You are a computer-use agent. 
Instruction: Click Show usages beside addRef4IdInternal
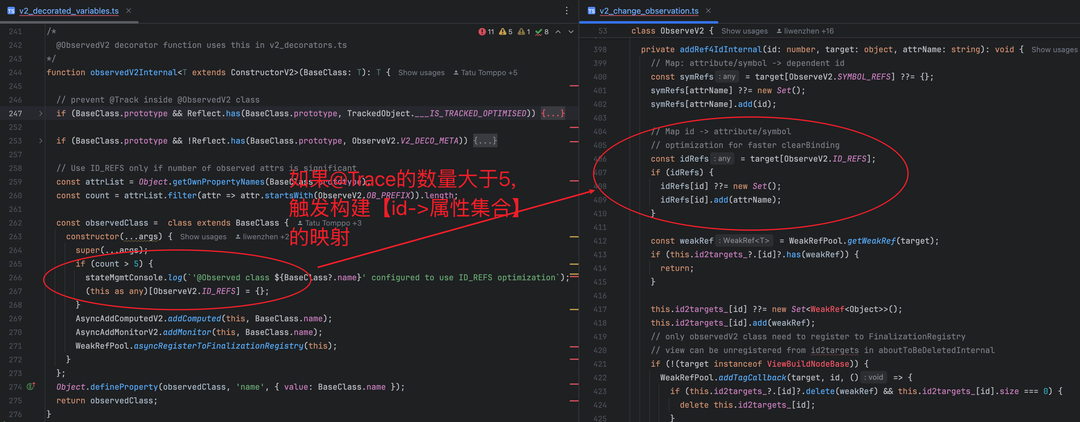[x=1055, y=50]
